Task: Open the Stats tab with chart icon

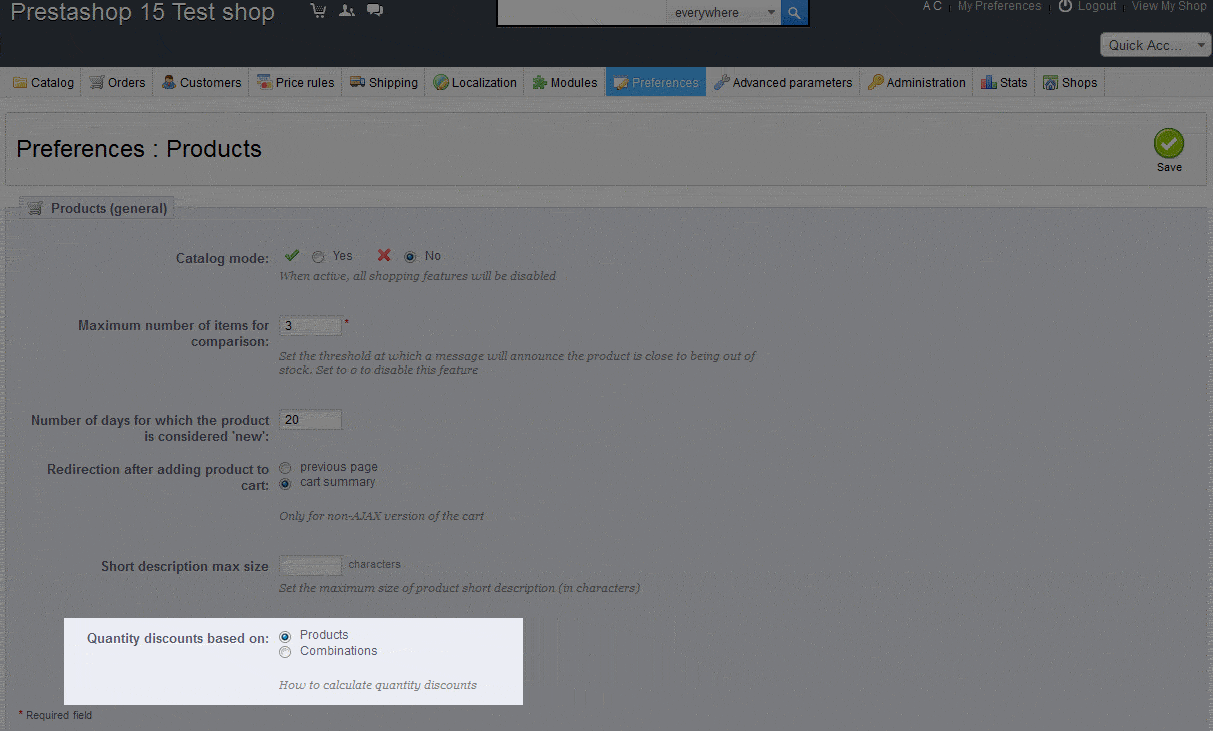Action: [x=1004, y=83]
